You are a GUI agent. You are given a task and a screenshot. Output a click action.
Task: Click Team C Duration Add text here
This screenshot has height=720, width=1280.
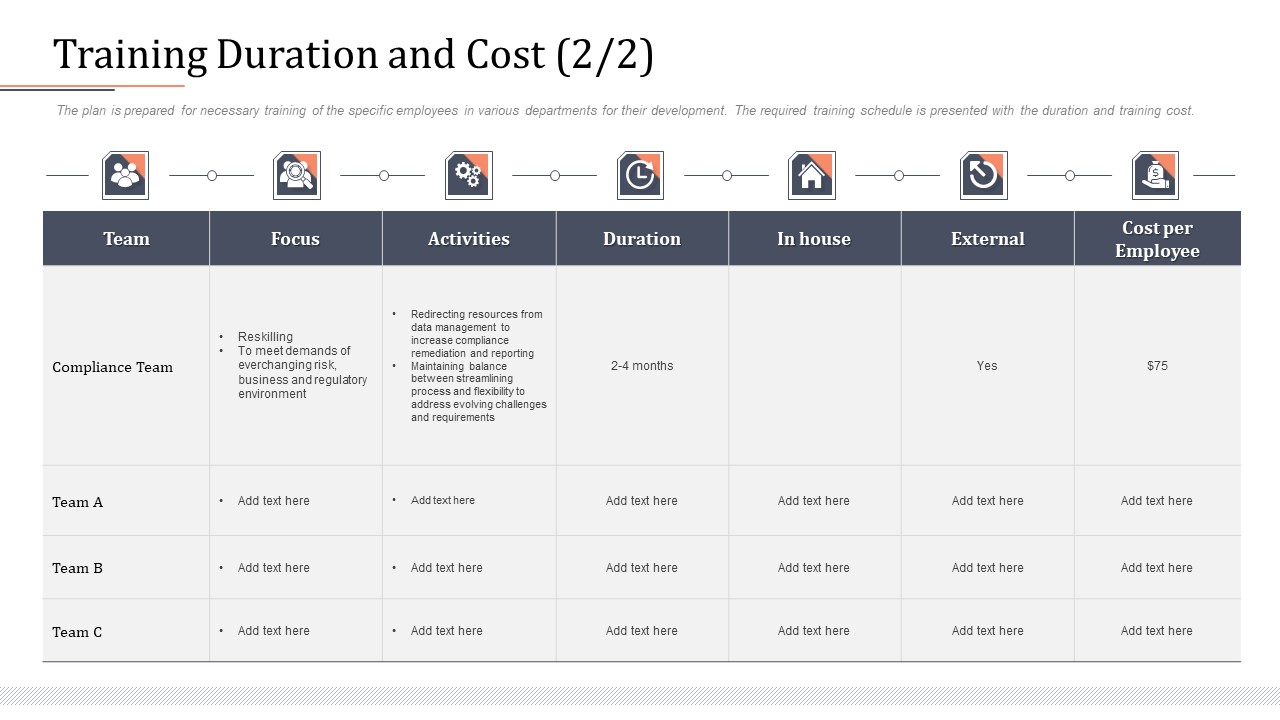642,631
